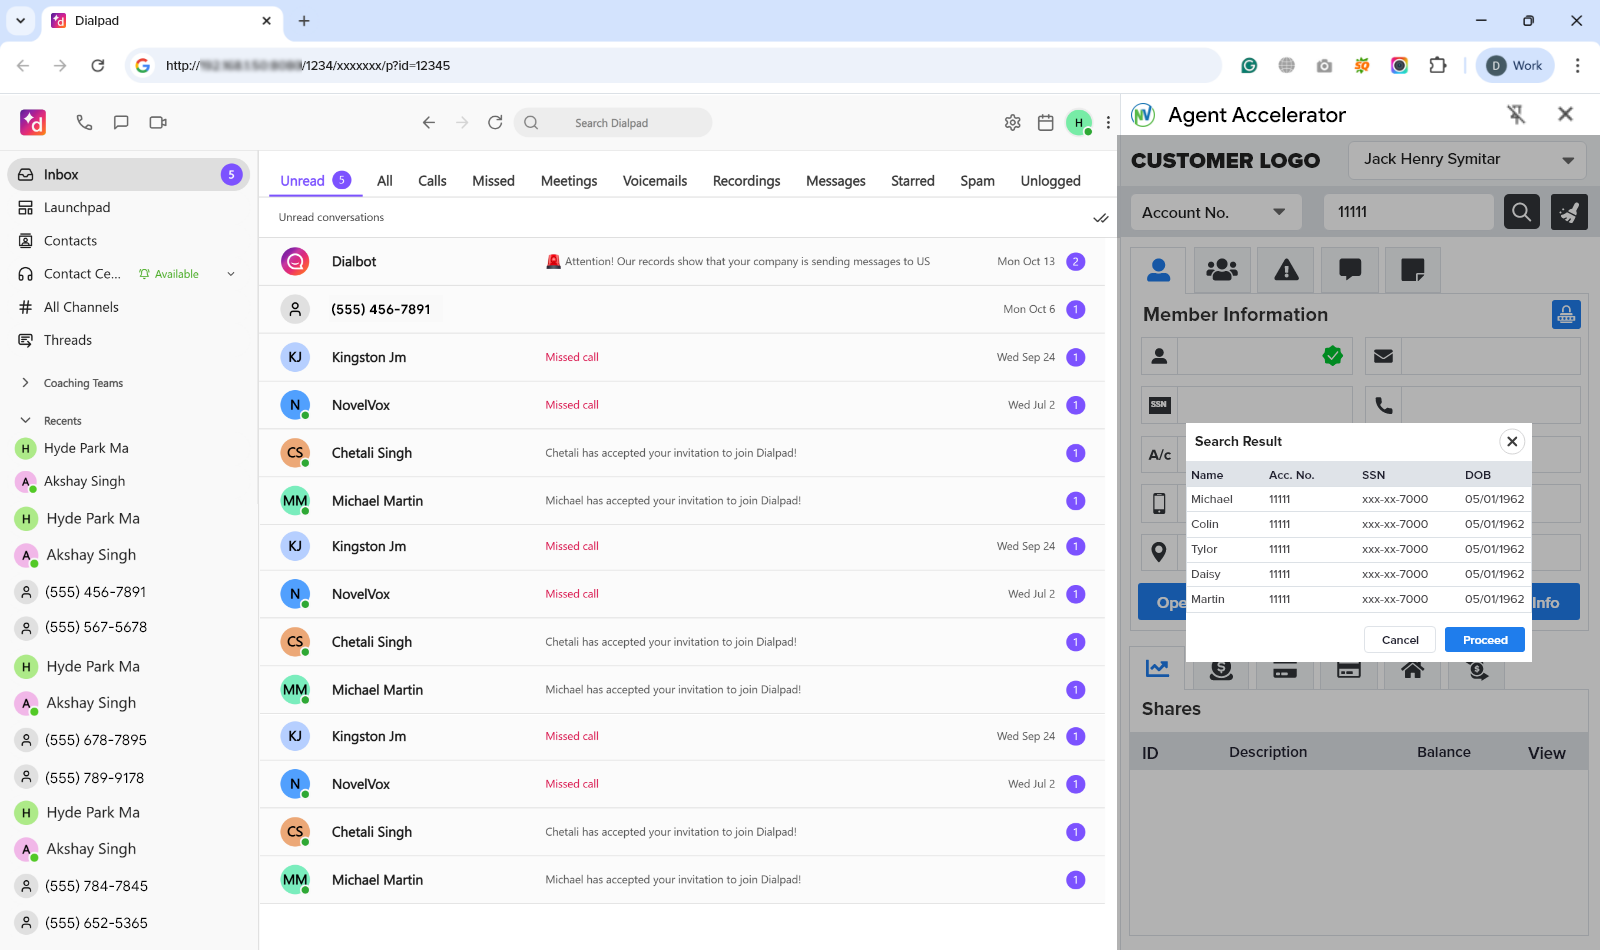Select the Unlogged tab

click(1050, 181)
